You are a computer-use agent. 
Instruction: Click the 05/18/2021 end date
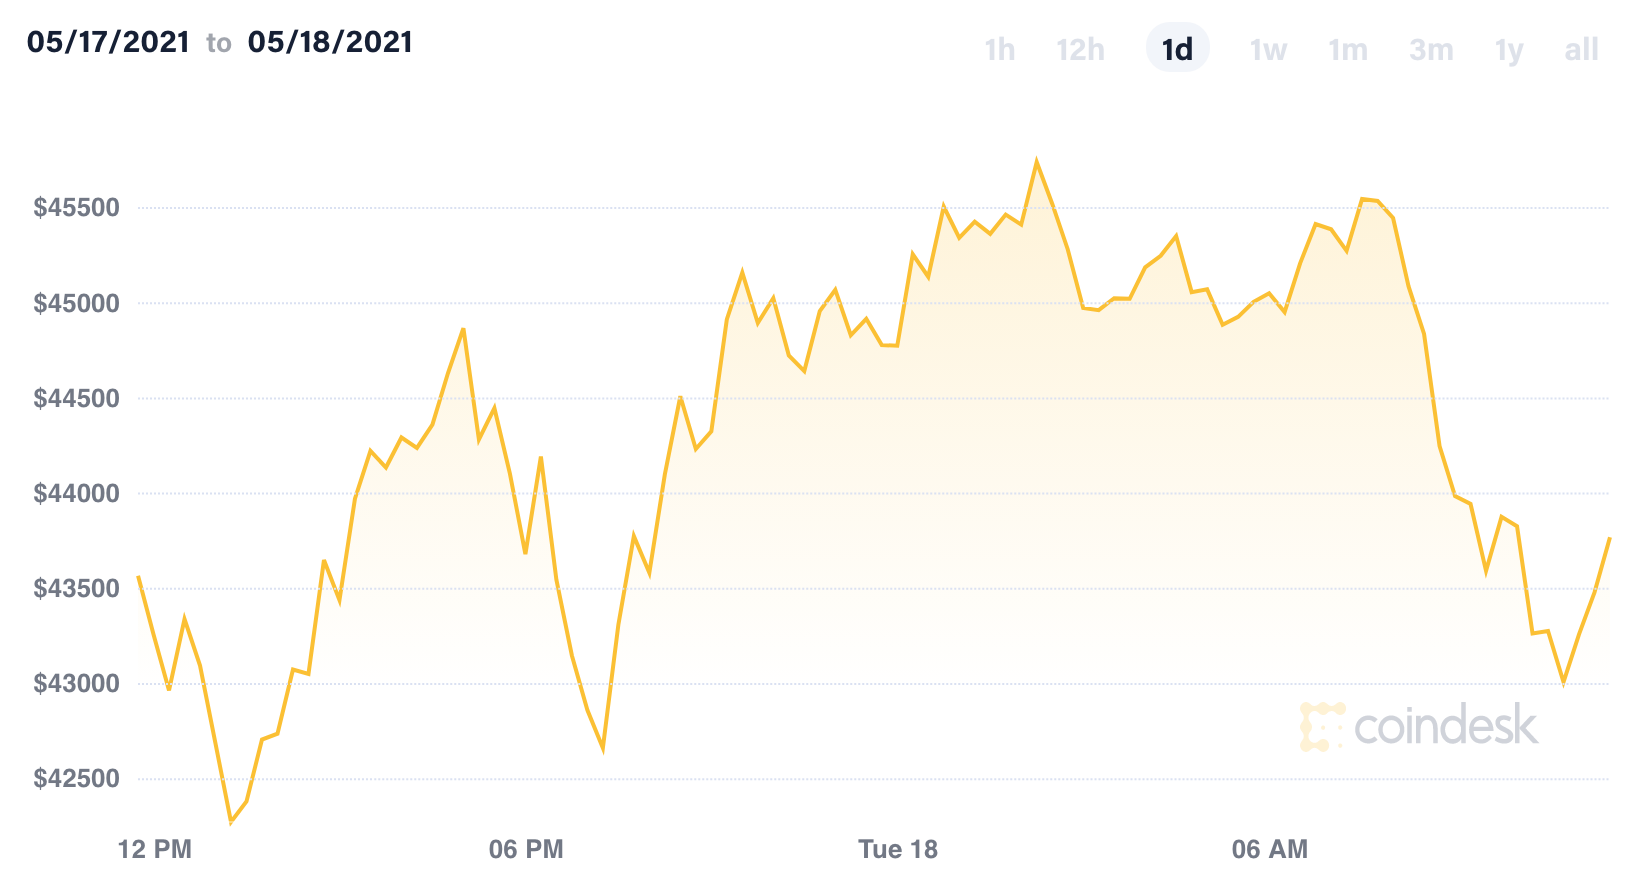(330, 41)
